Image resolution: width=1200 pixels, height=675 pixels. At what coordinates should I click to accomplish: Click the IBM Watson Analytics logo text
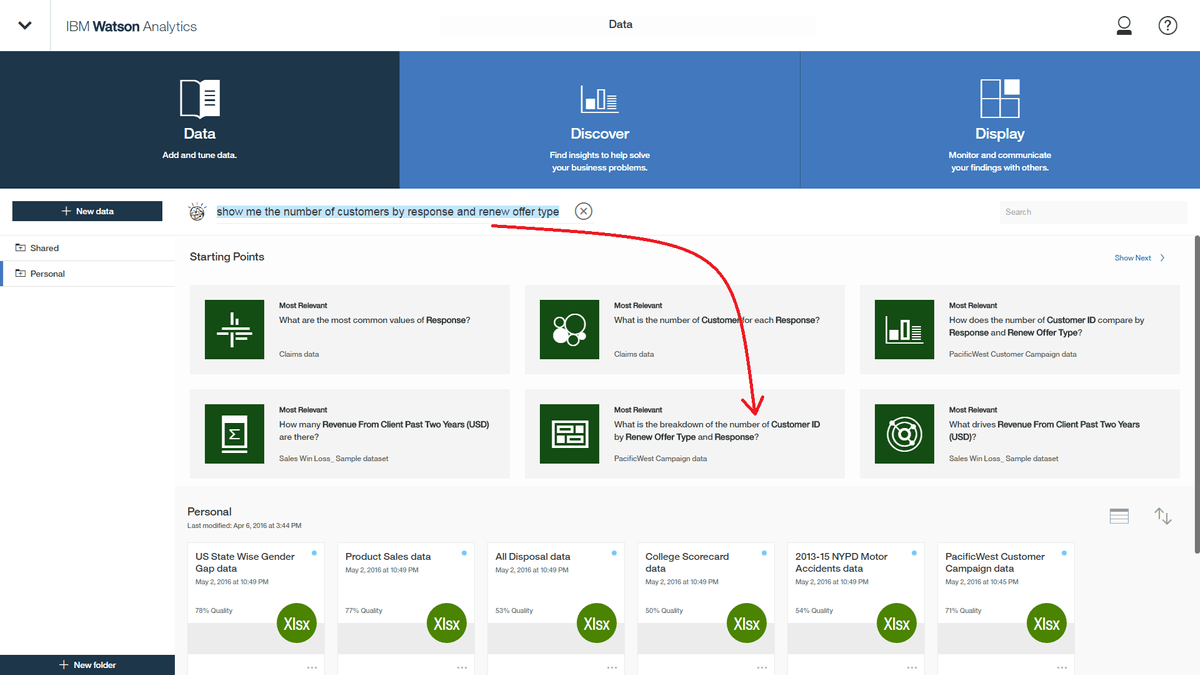tap(131, 27)
